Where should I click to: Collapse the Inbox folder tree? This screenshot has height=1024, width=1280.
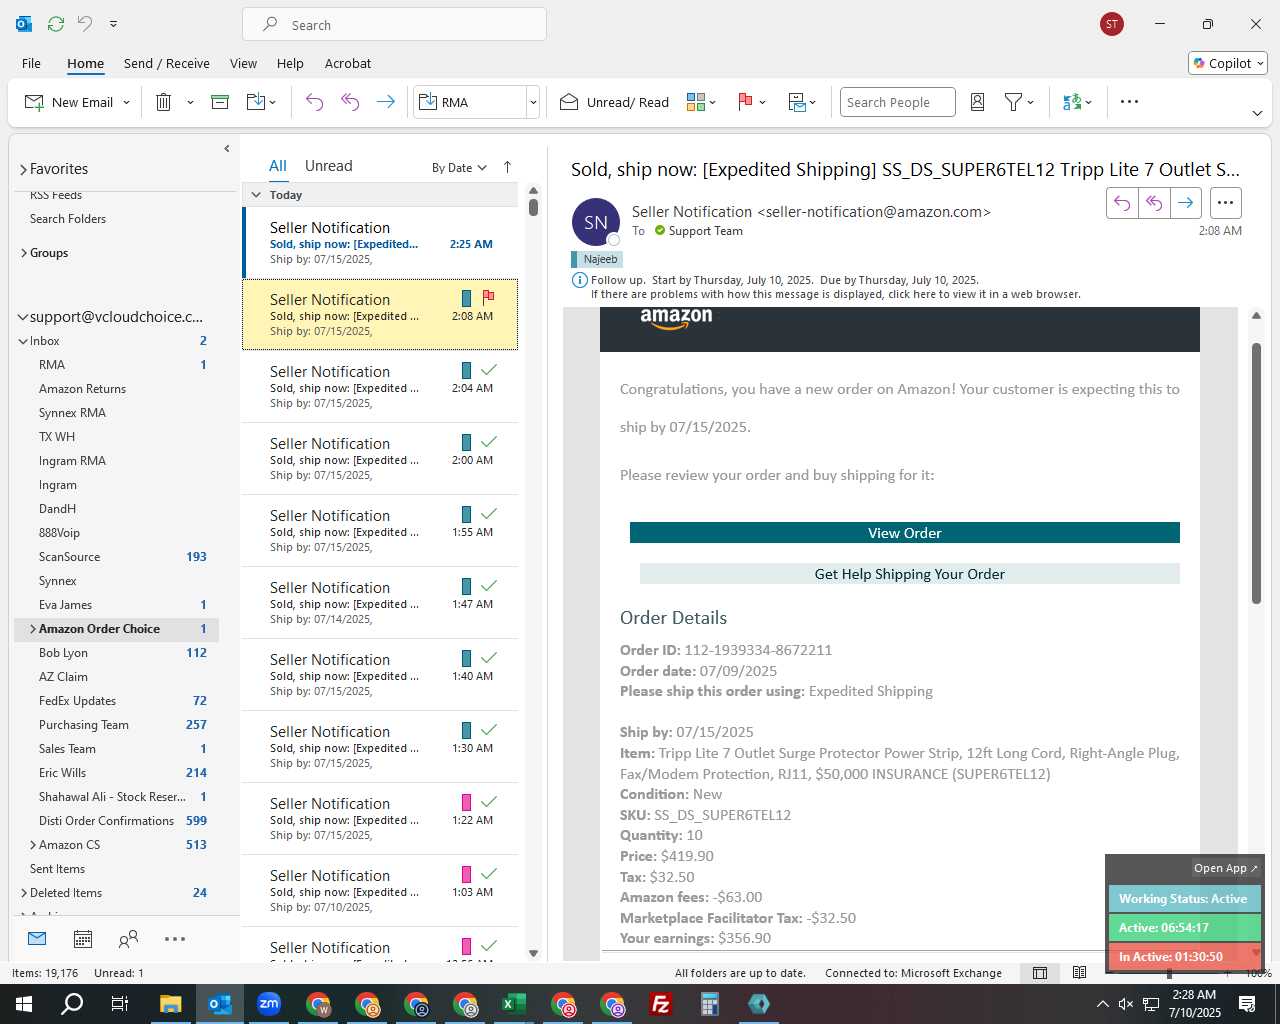[23, 341]
